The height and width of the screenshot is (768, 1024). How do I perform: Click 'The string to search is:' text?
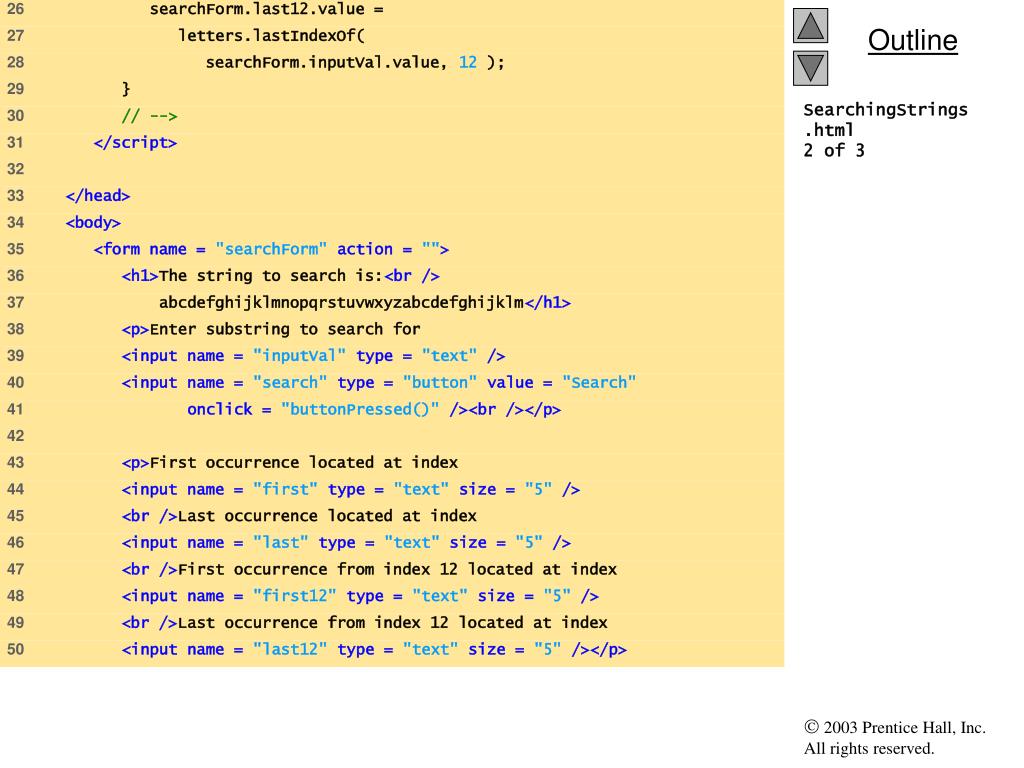coord(271,276)
